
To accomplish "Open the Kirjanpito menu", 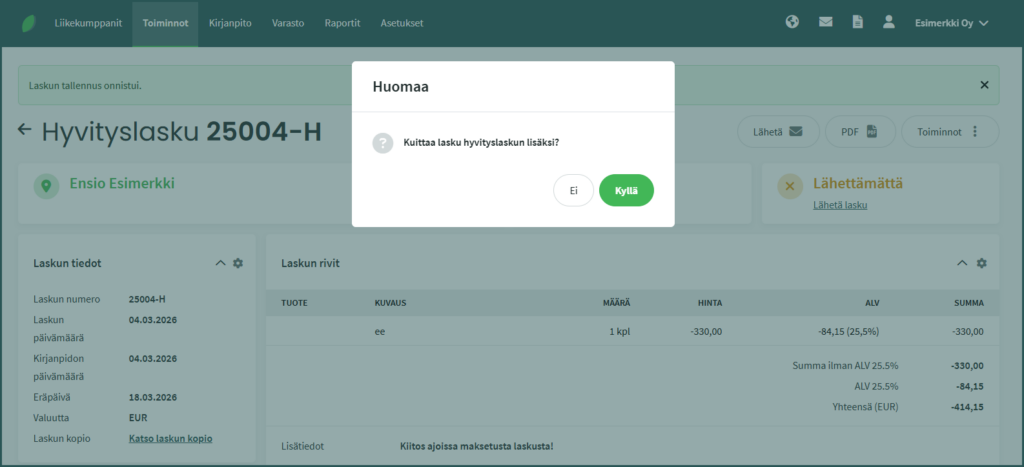I will coord(230,22).
